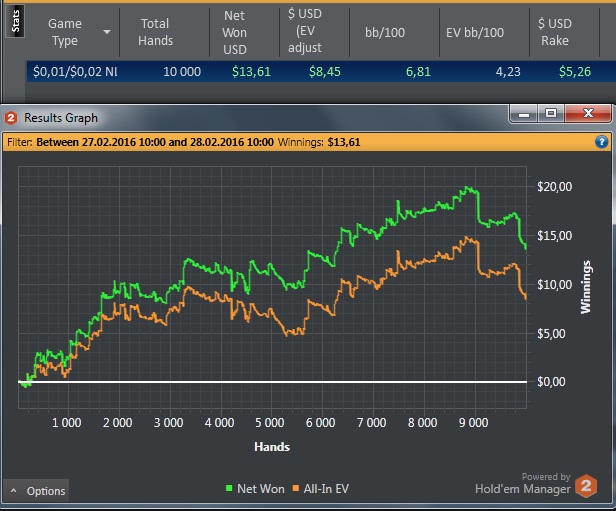The image size is (616, 511).
Task: Minimize the Results Graph window
Action: 524,116
